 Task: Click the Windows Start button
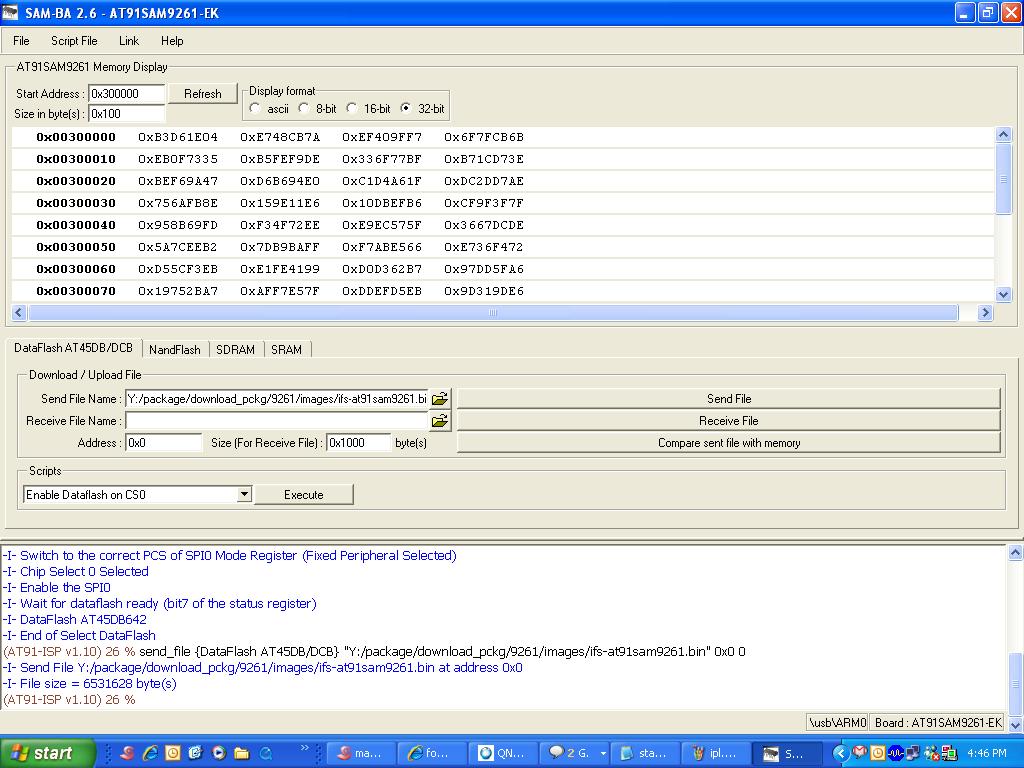pyautogui.click(x=48, y=753)
